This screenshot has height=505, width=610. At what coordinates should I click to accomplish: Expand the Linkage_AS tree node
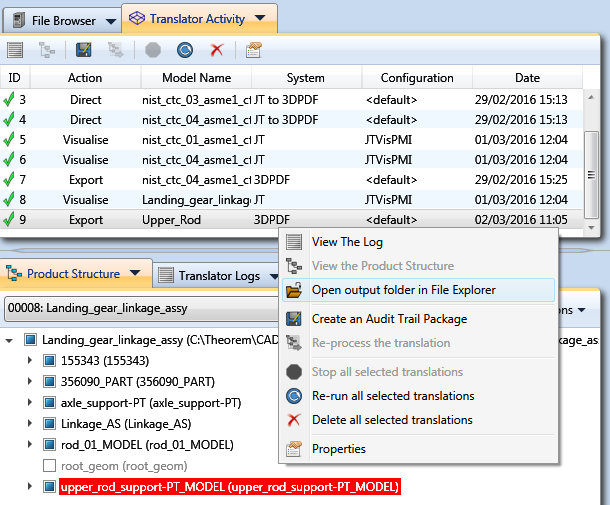click(30, 423)
